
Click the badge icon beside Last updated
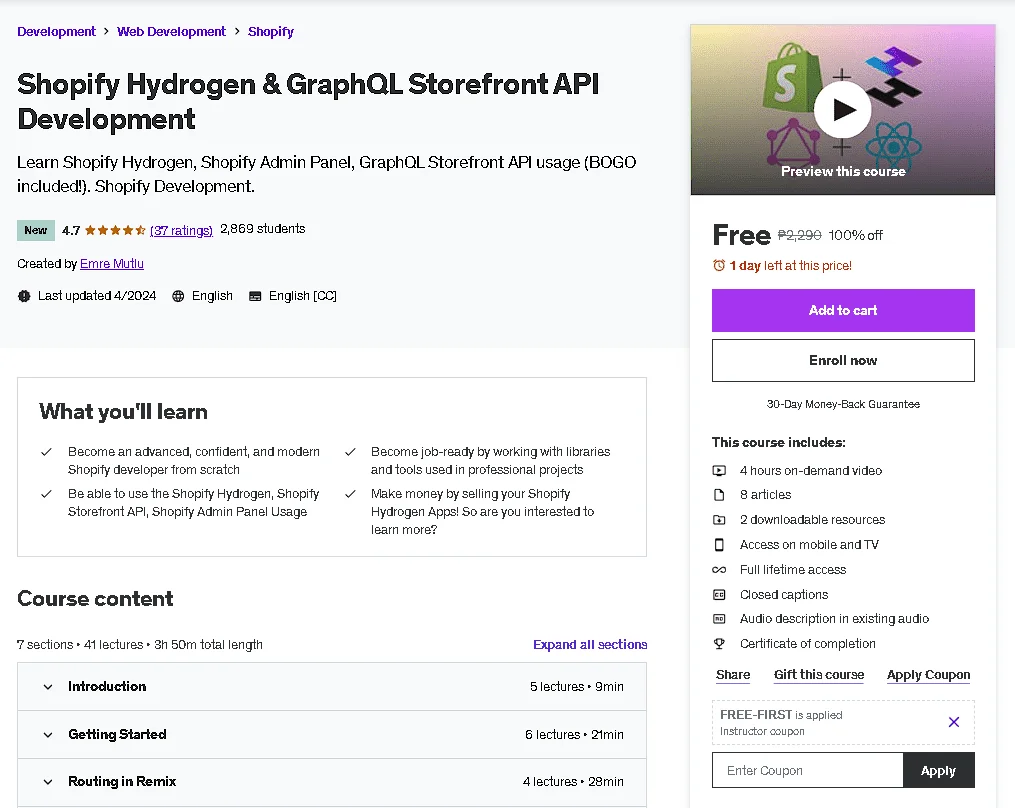[24, 296]
